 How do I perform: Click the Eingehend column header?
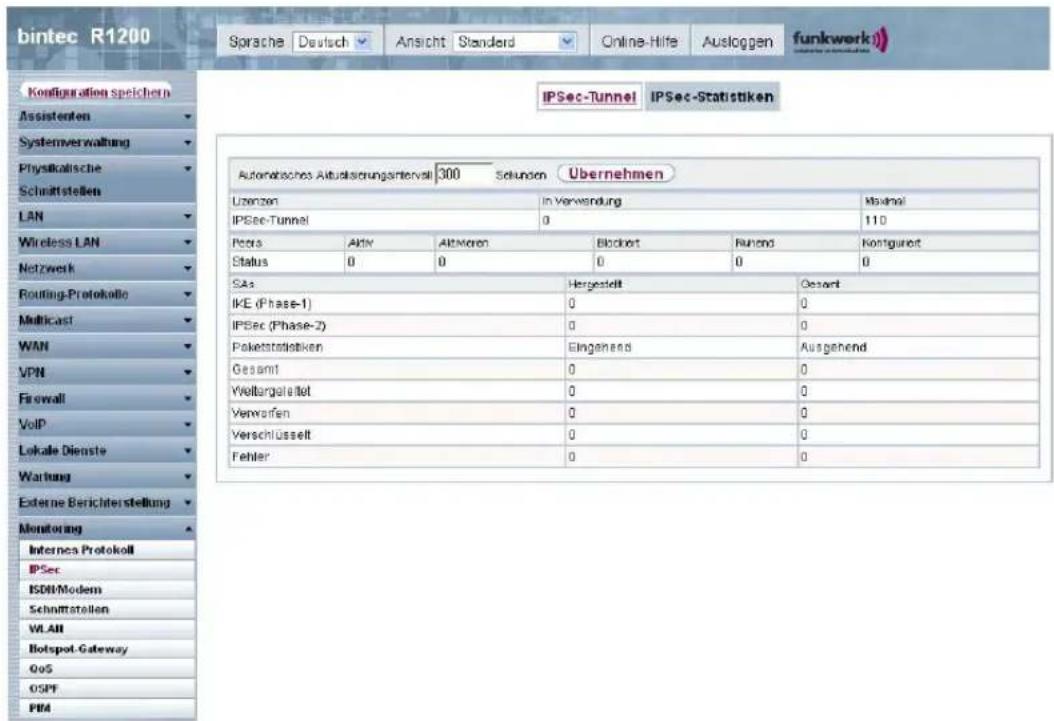[x=600, y=347]
